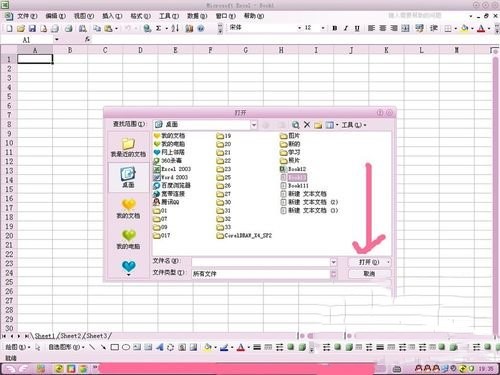500x375 pixels.
Task: Open the 文件类型 file type combo box
Action: 264,274
